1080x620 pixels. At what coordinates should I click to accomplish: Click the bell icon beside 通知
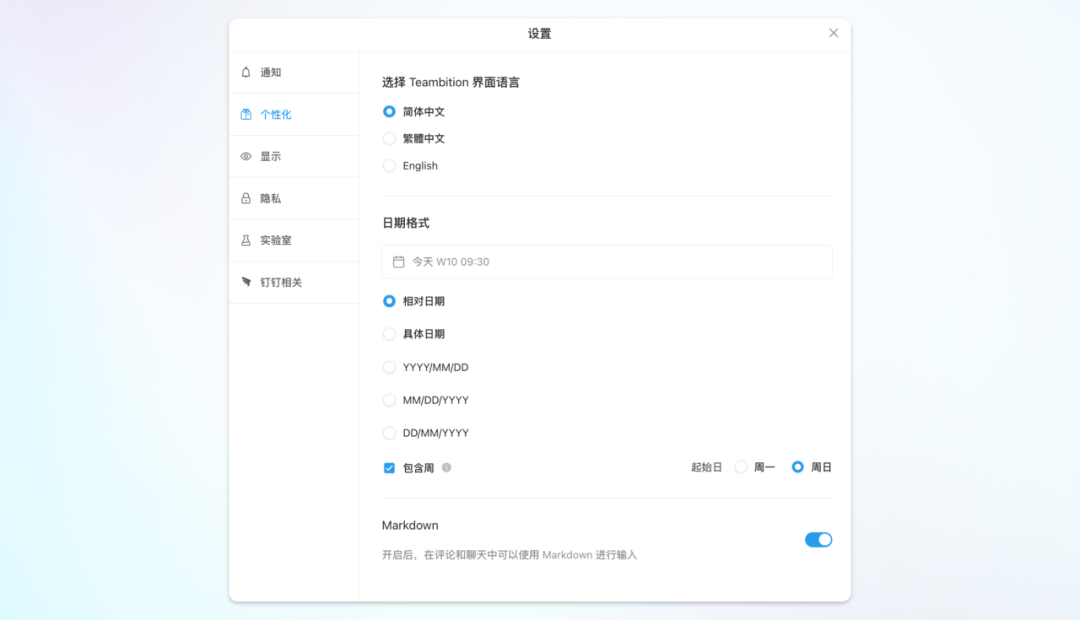[246, 72]
